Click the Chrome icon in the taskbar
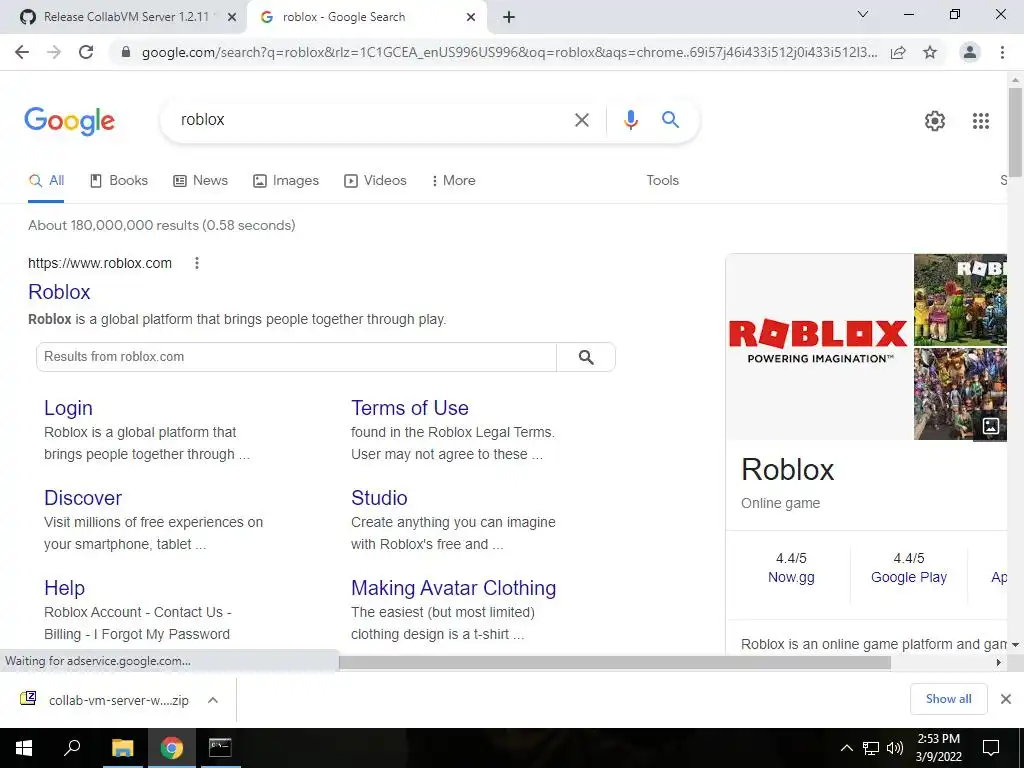This screenshot has width=1024, height=768. click(x=171, y=748)
